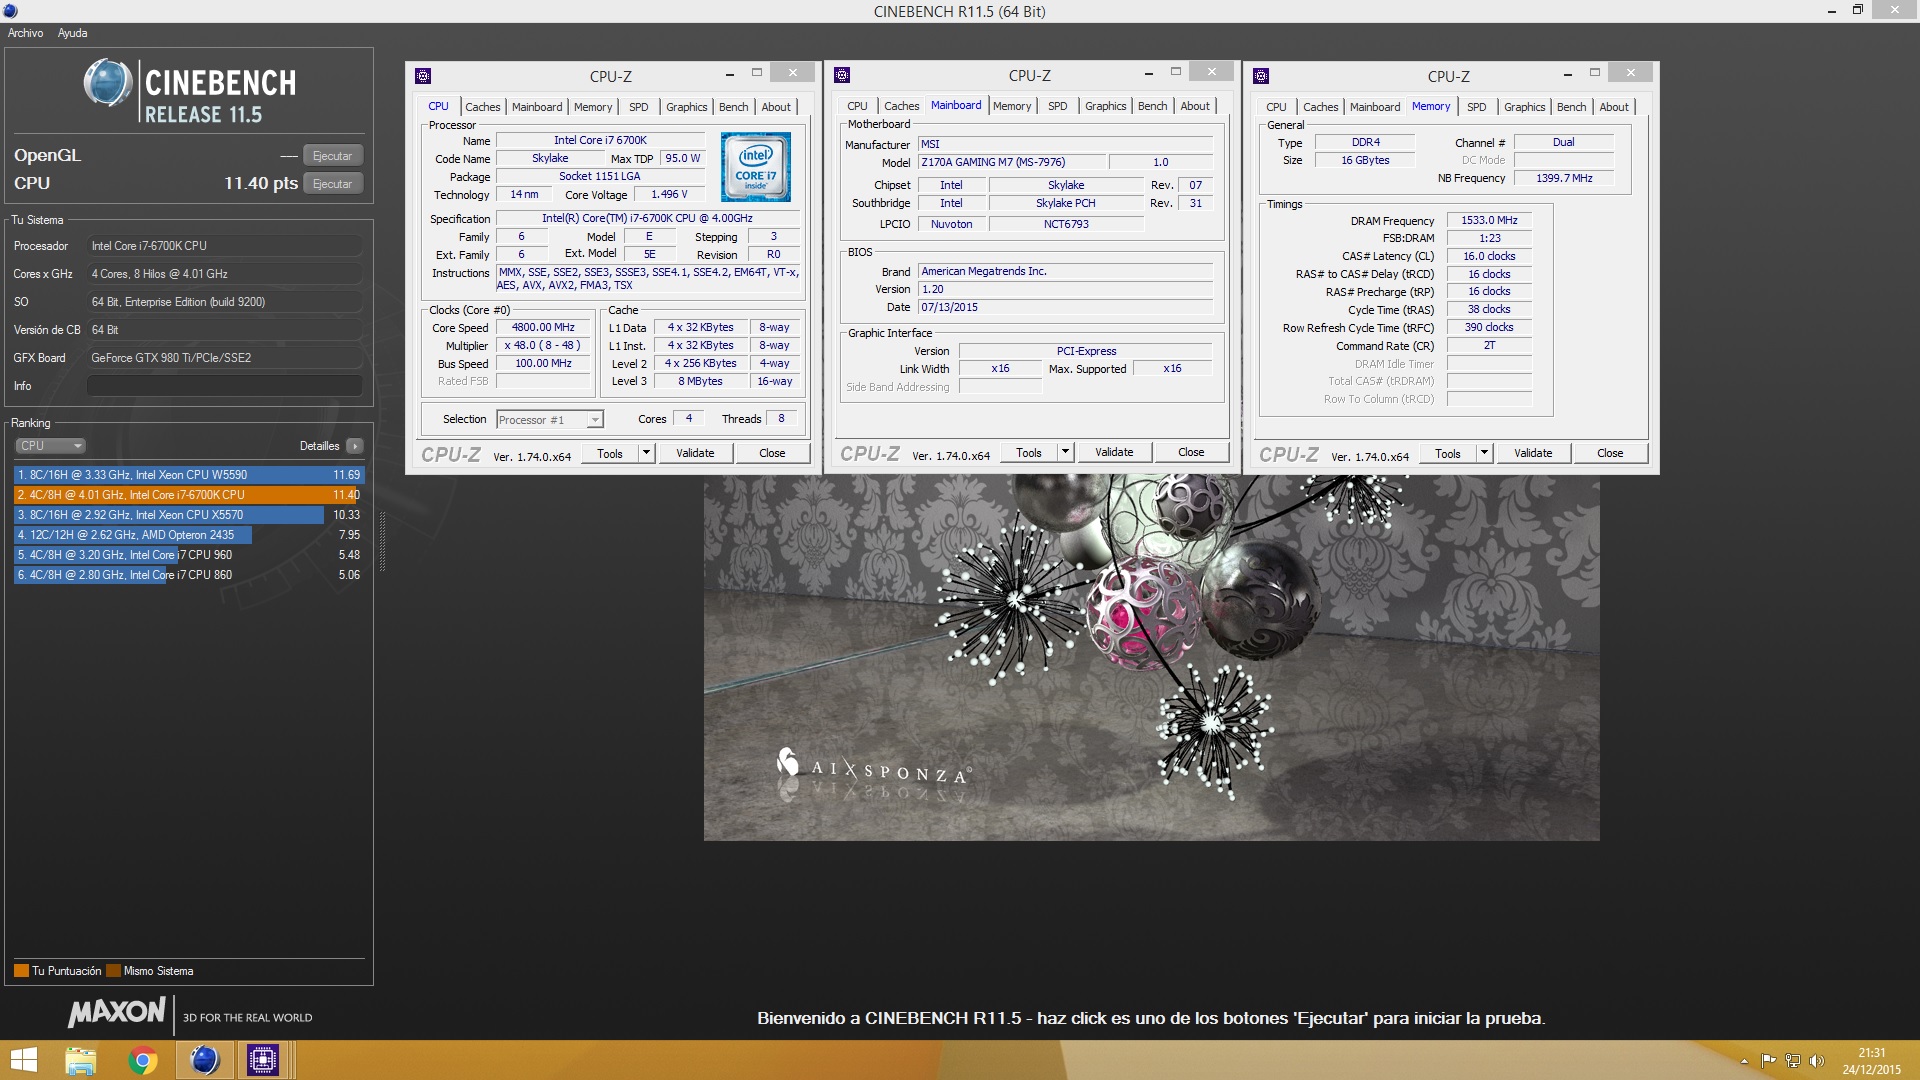Viewport: 1920px width, 1080px height.
Task: Run the CPU test with Ejecutar
Action: click(x=332, y=184)
